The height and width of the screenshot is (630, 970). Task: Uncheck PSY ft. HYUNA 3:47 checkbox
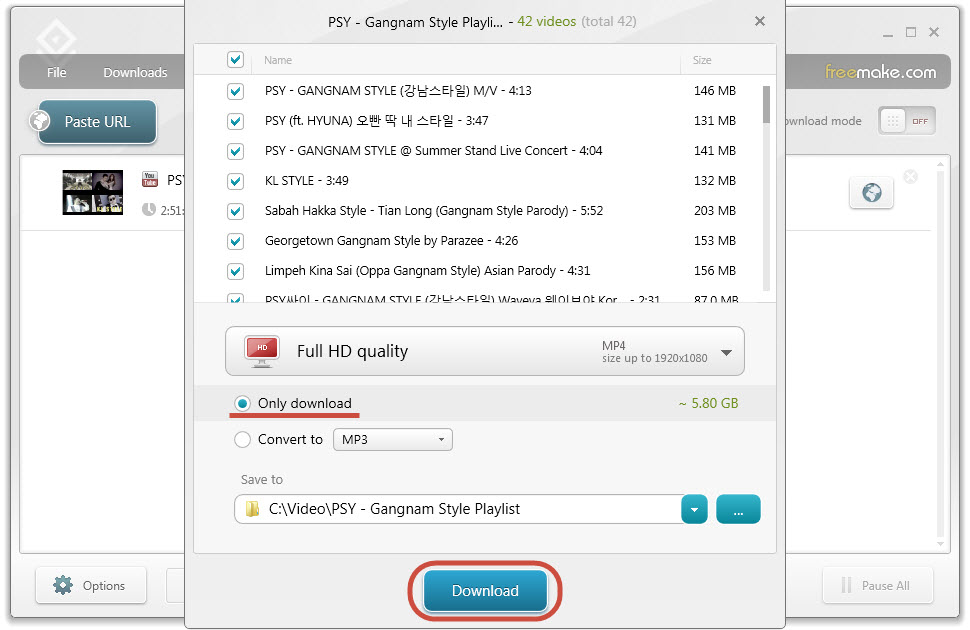point(235,121)
